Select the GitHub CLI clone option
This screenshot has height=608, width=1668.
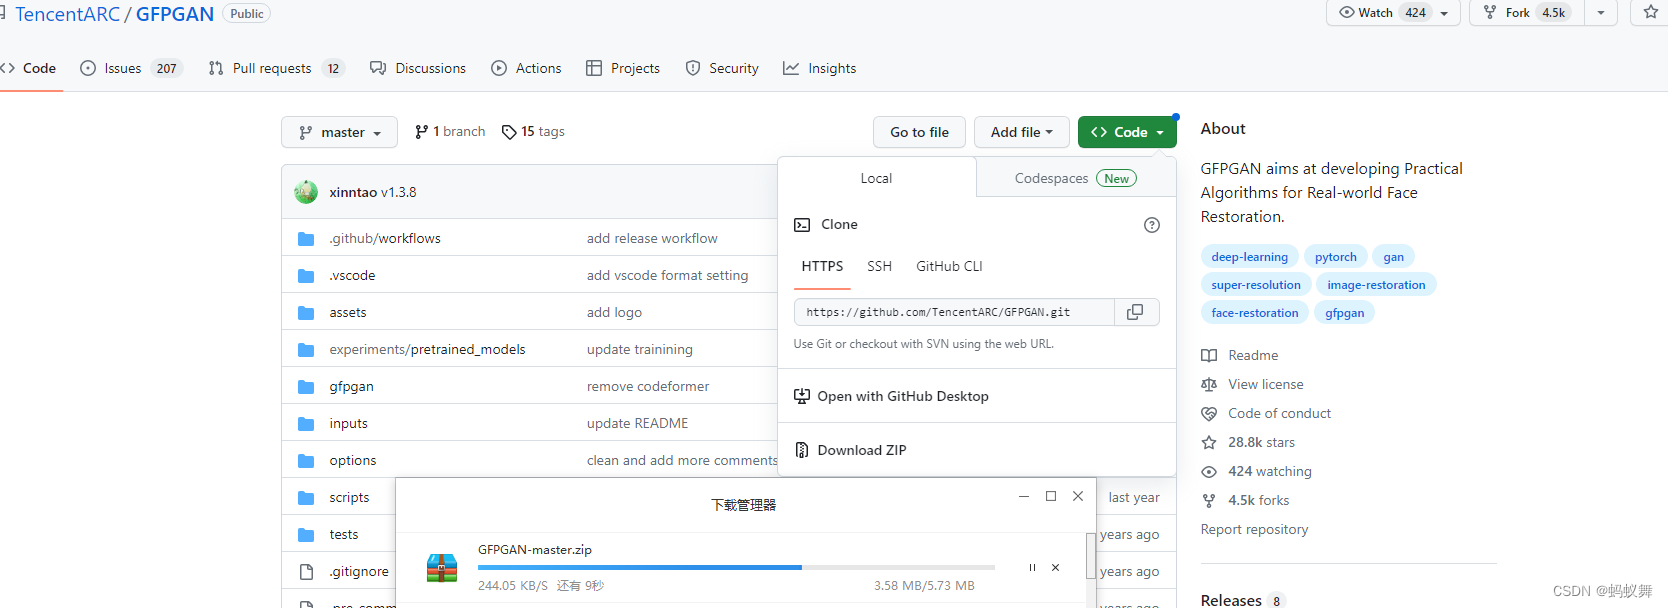[949, 266]
